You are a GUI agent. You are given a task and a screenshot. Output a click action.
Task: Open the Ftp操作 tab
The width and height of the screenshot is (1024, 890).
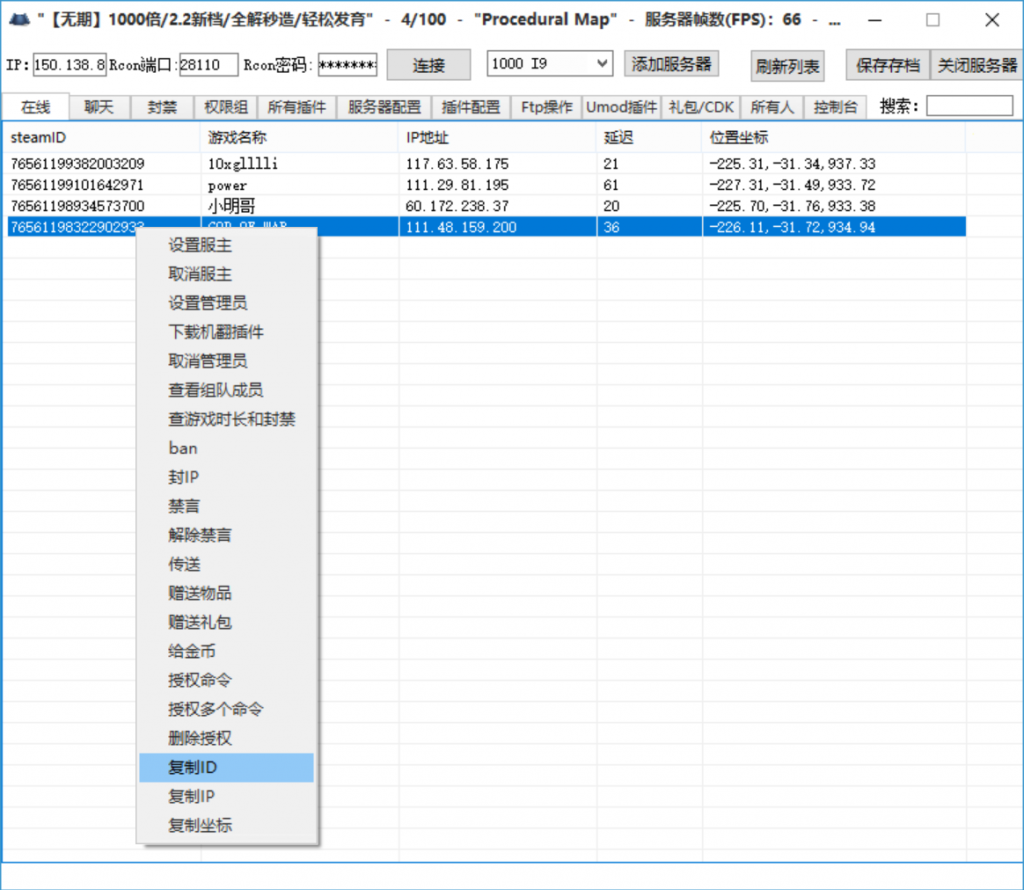[x=546, y=107]
